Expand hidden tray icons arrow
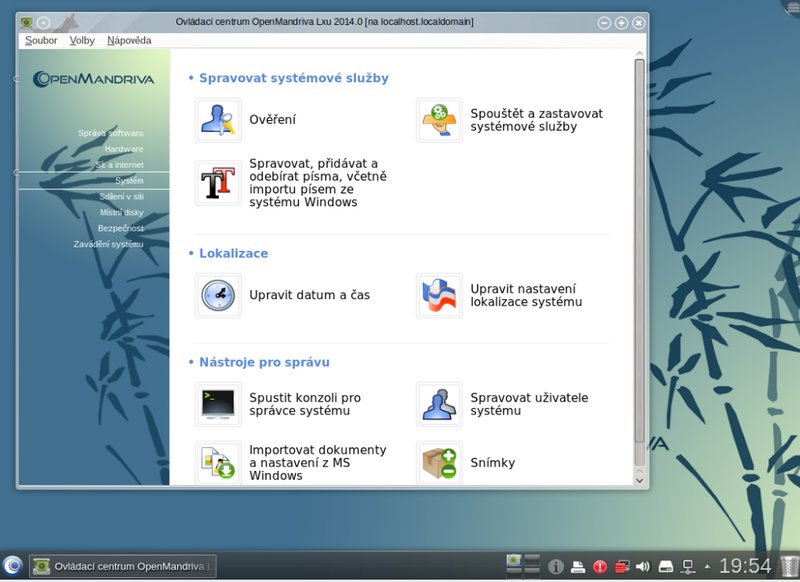Image resolution: width=800 pixels, height=582 pixels. point(707,566)
